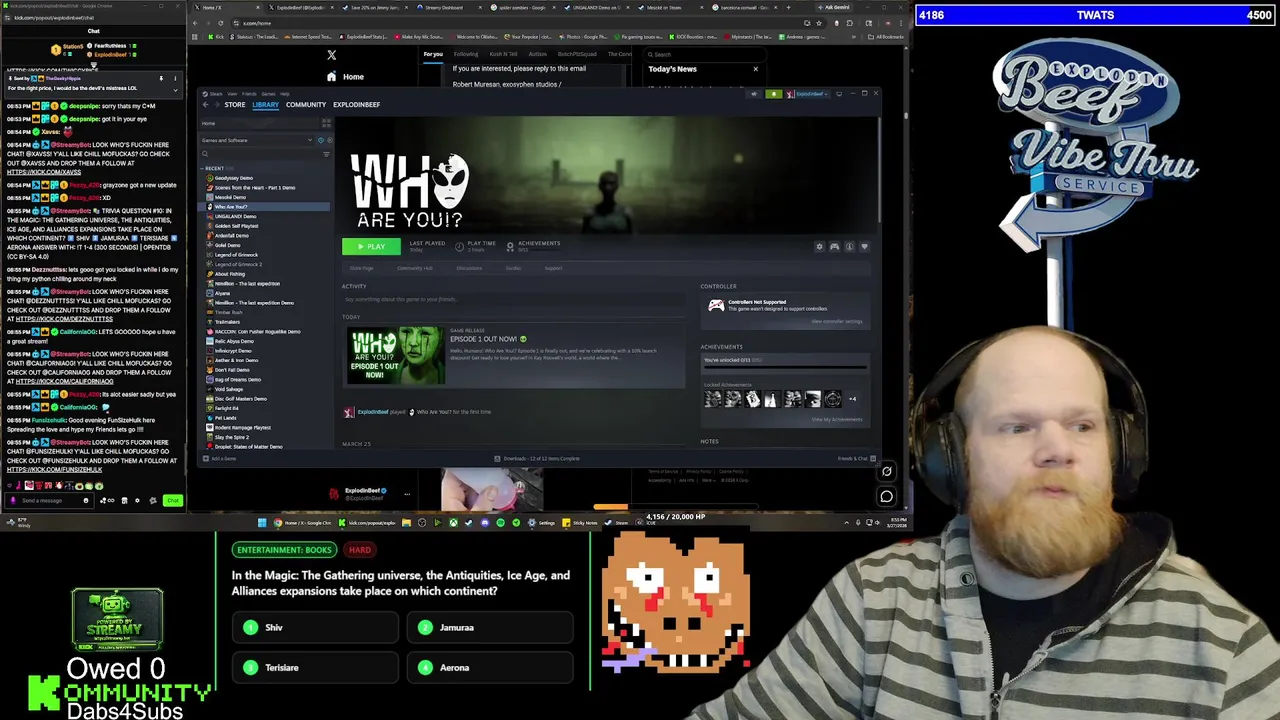Screen dimensions: 1280x720
Task: Click the Kick chat Send a message field
Action: (50, 500)
